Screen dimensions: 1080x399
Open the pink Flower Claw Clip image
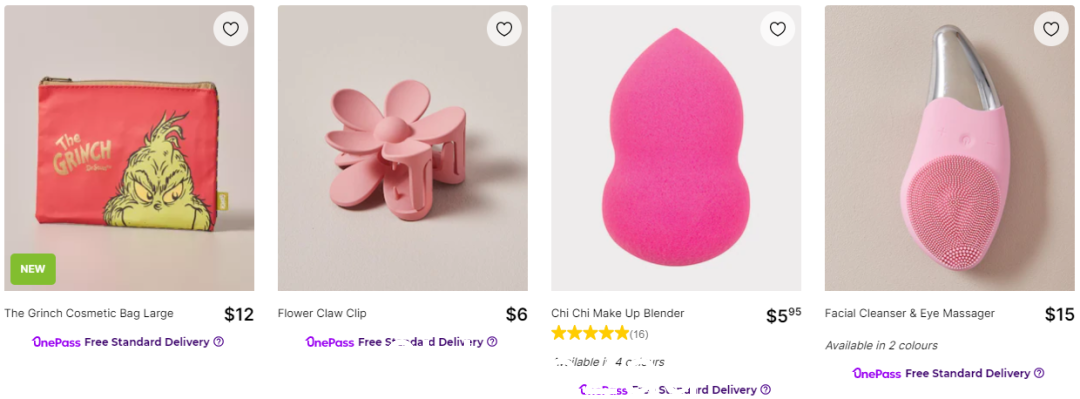pos(403,148)
